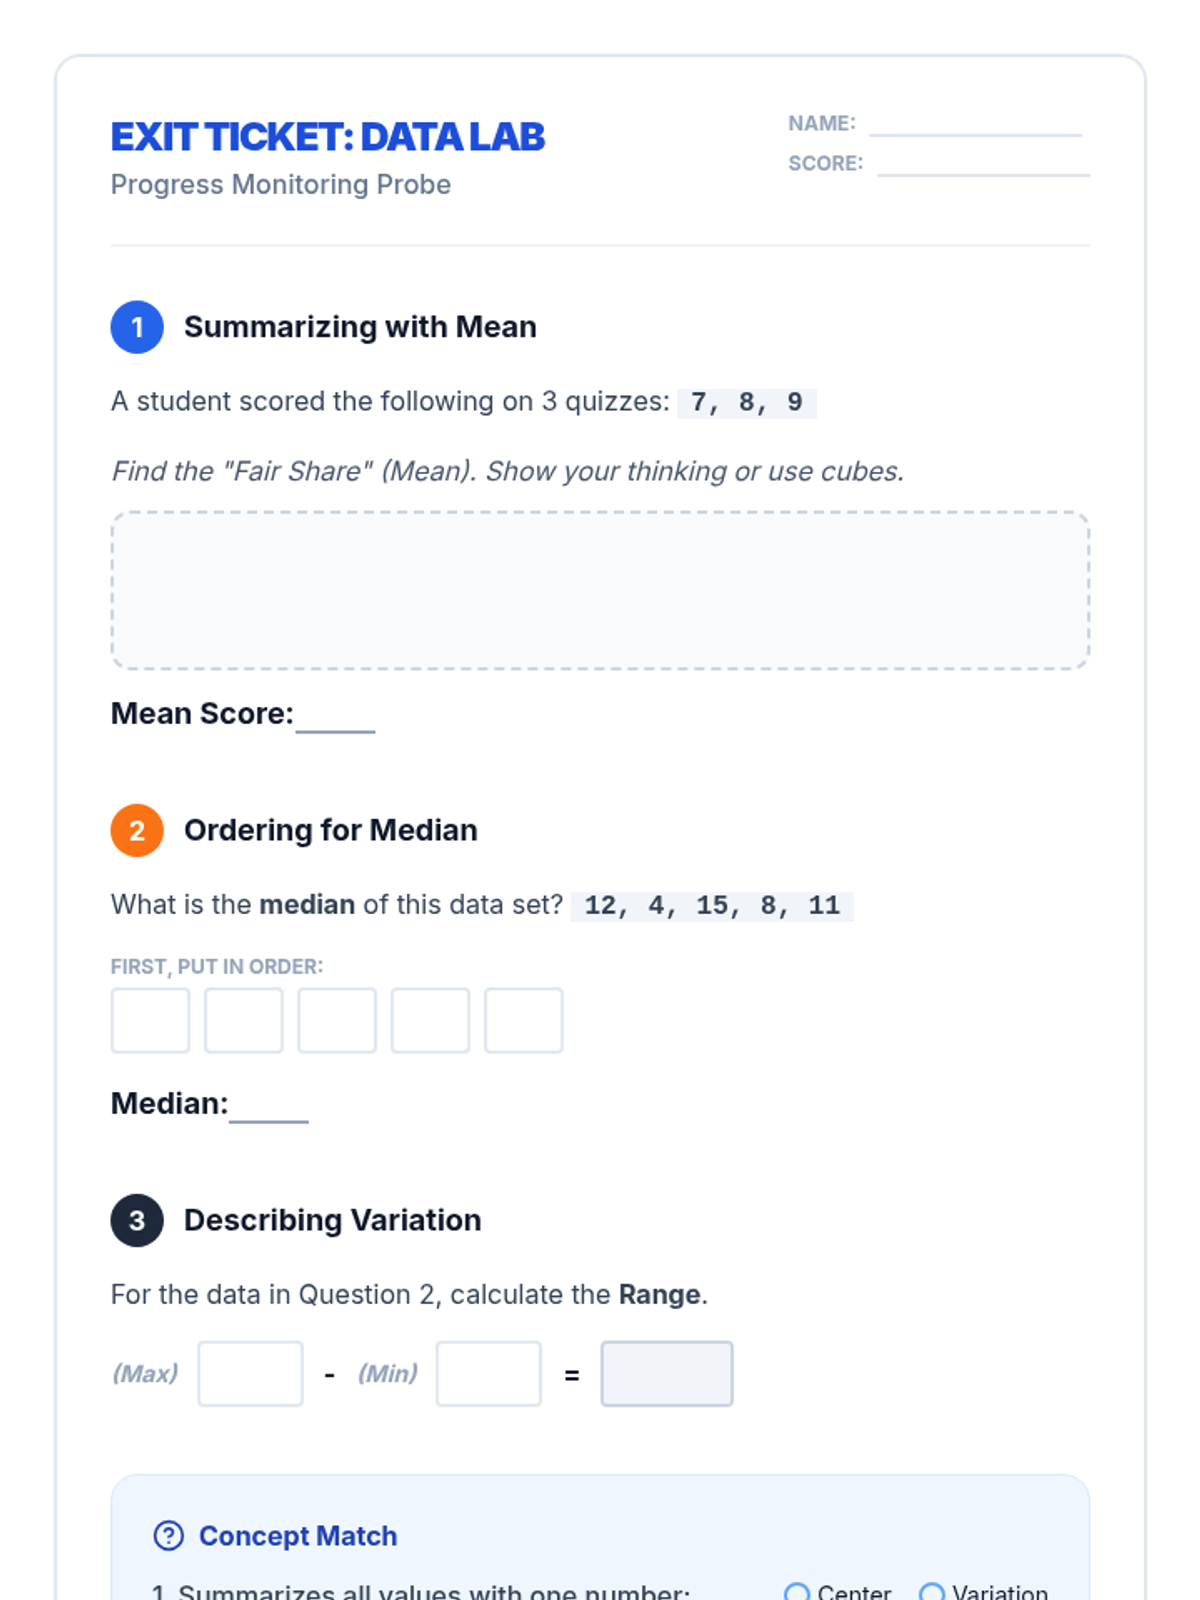Click the Mean Score answer blank
The height and width of the screenshot is (1600, 1200).
pos(336,716)
